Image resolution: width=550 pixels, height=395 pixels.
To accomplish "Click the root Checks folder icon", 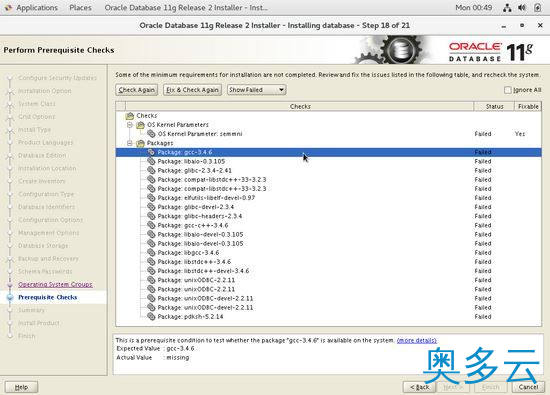I will coord(130,115).
